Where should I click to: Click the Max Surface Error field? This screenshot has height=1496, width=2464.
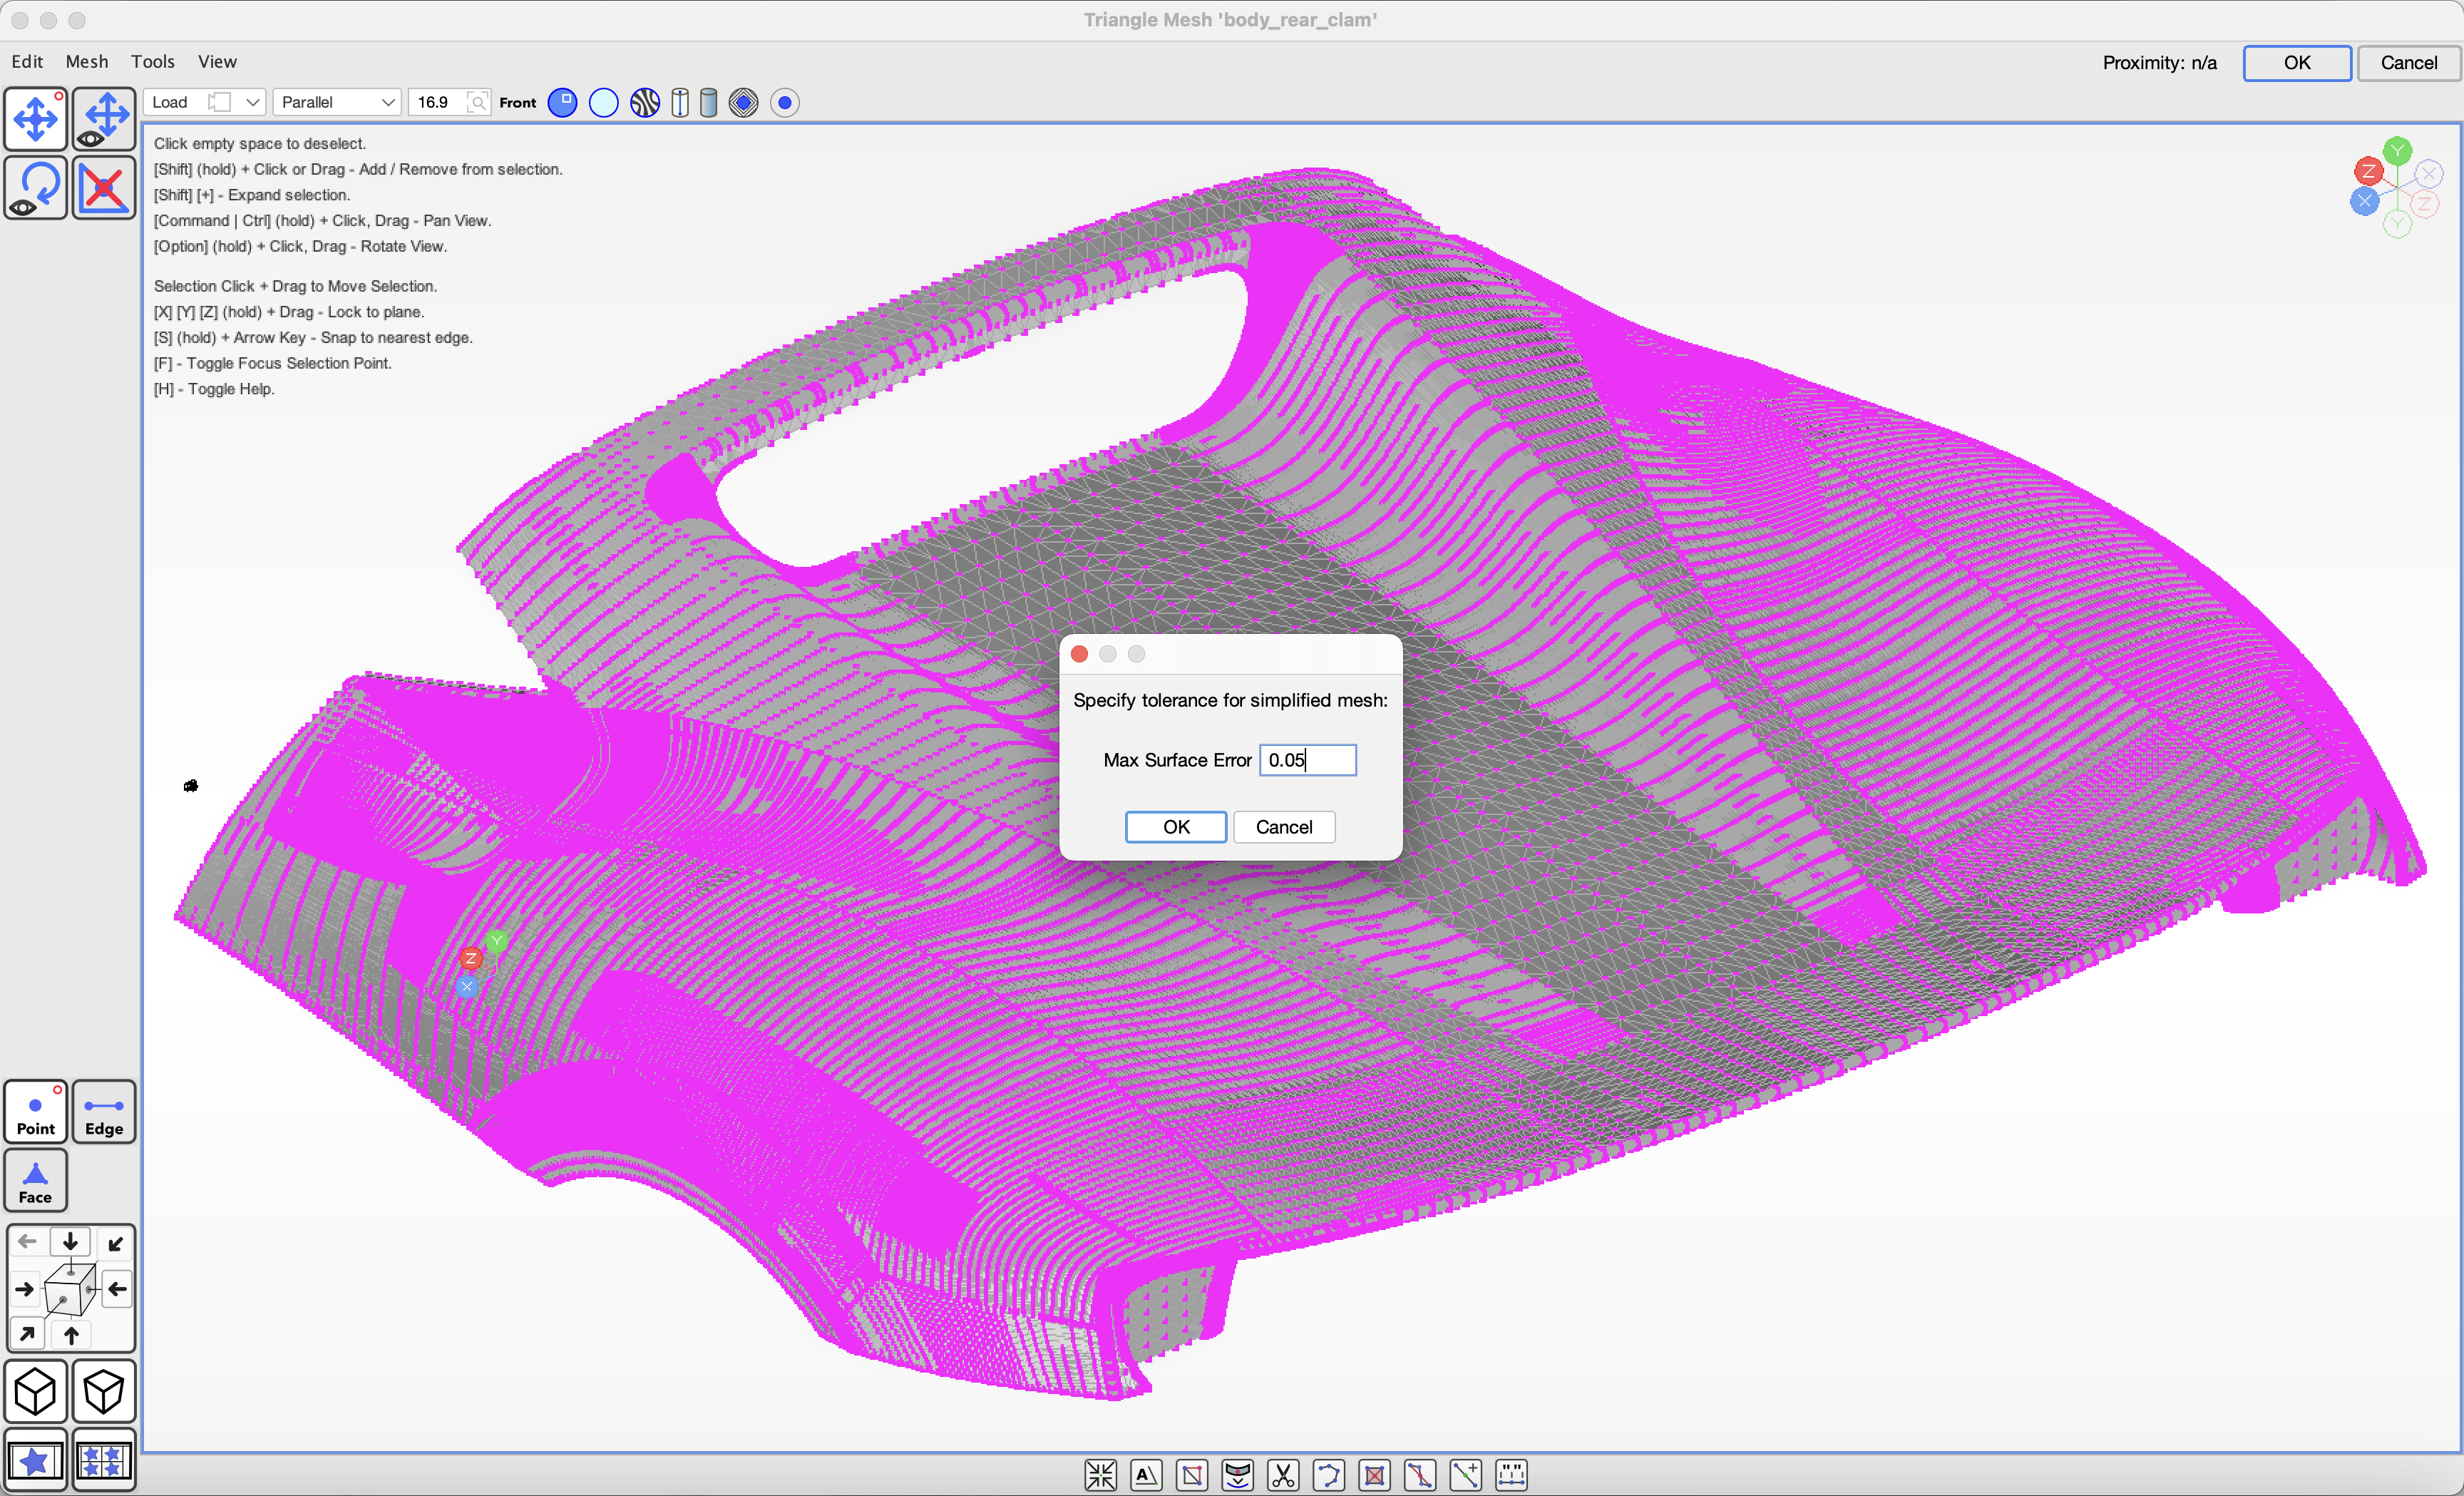(x=1307, y=760)
